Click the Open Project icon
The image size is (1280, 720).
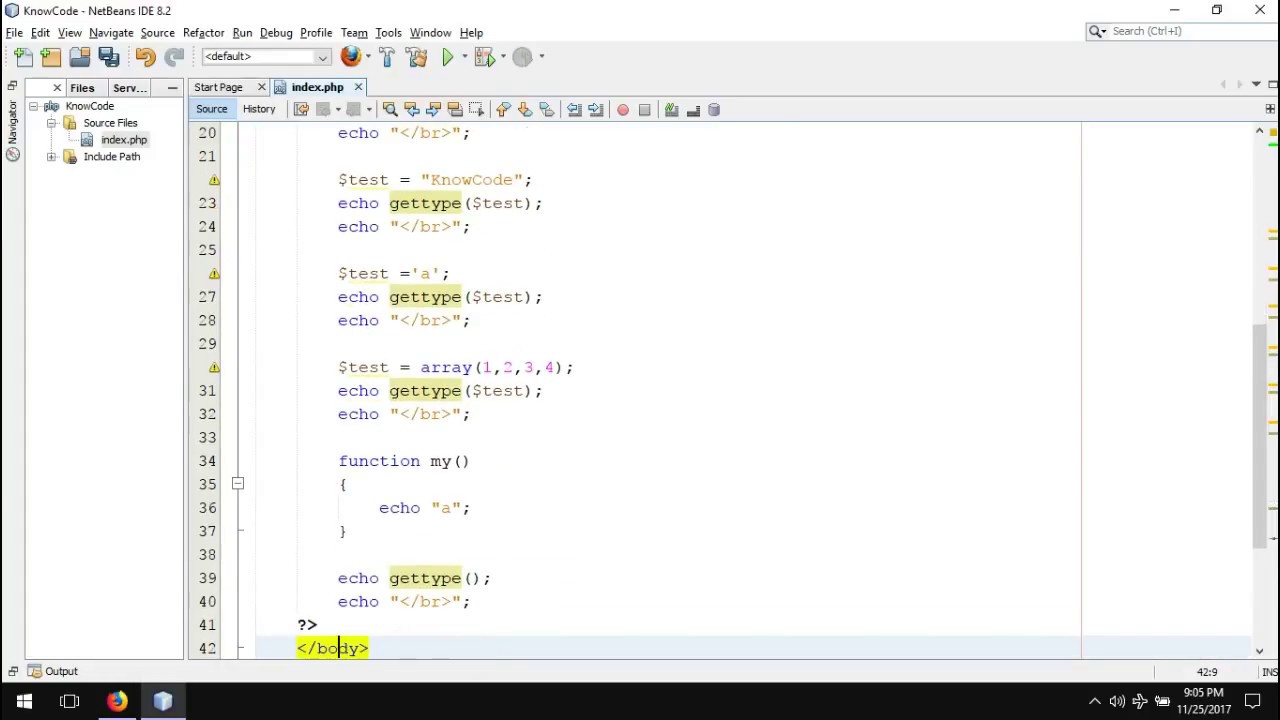(x=80, y=57)
